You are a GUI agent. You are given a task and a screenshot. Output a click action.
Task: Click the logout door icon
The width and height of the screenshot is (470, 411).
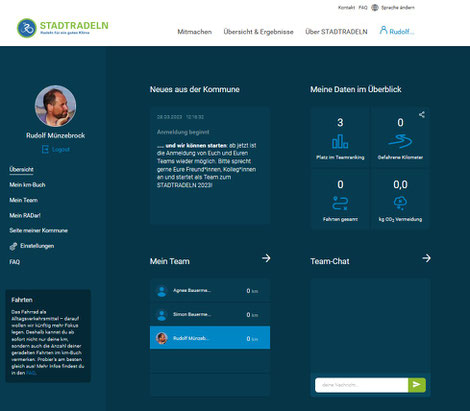click(x=45, y=149)
